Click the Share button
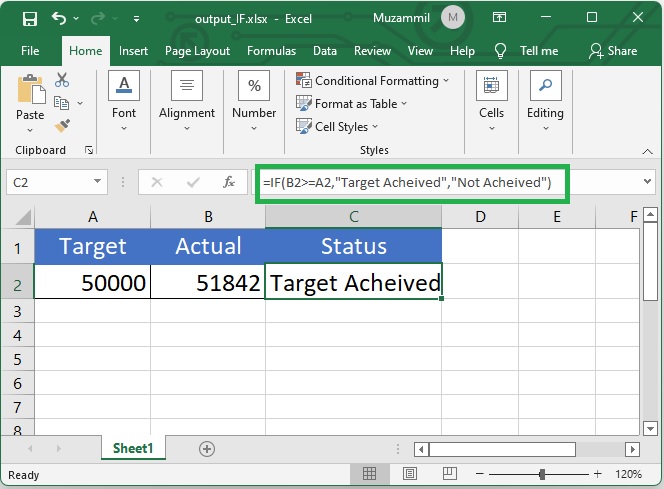Viewport: 664px width, 489px height. (x=612, y=51)
